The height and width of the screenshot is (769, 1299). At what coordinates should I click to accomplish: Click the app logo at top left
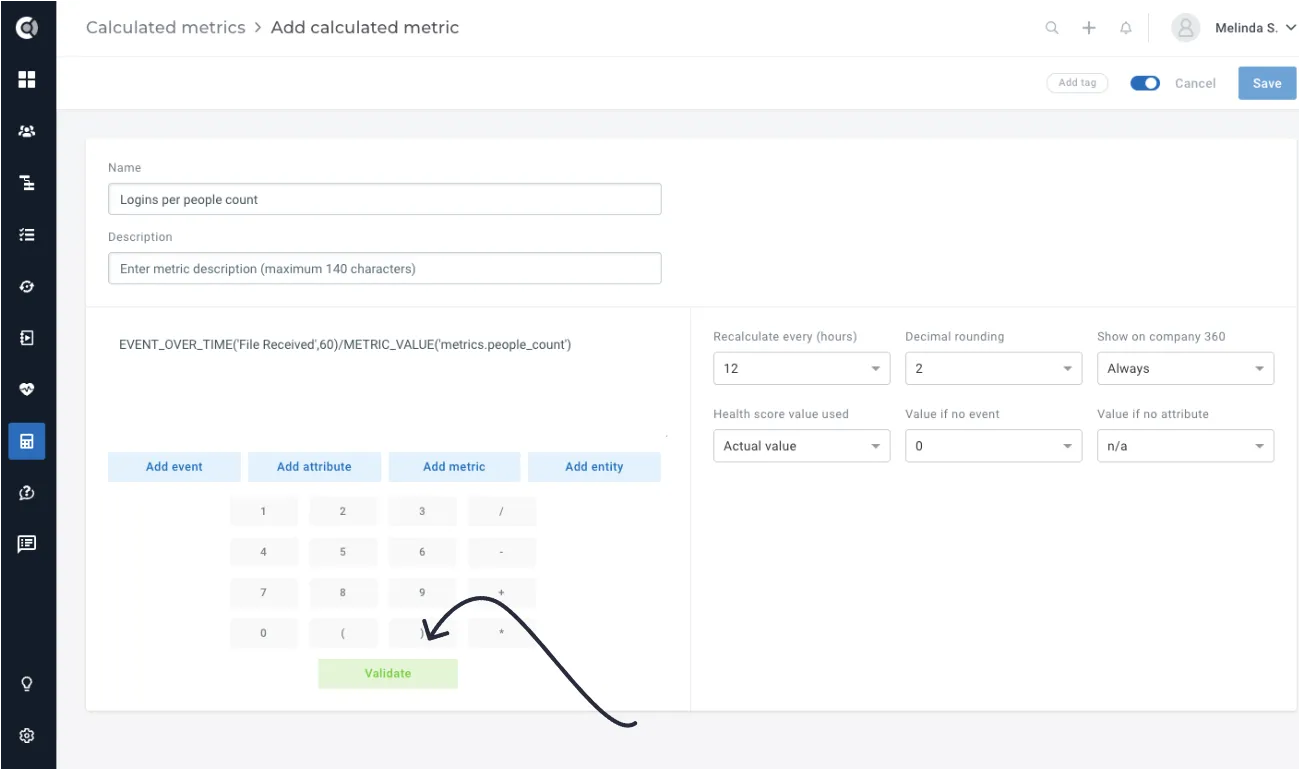[27, 28]
